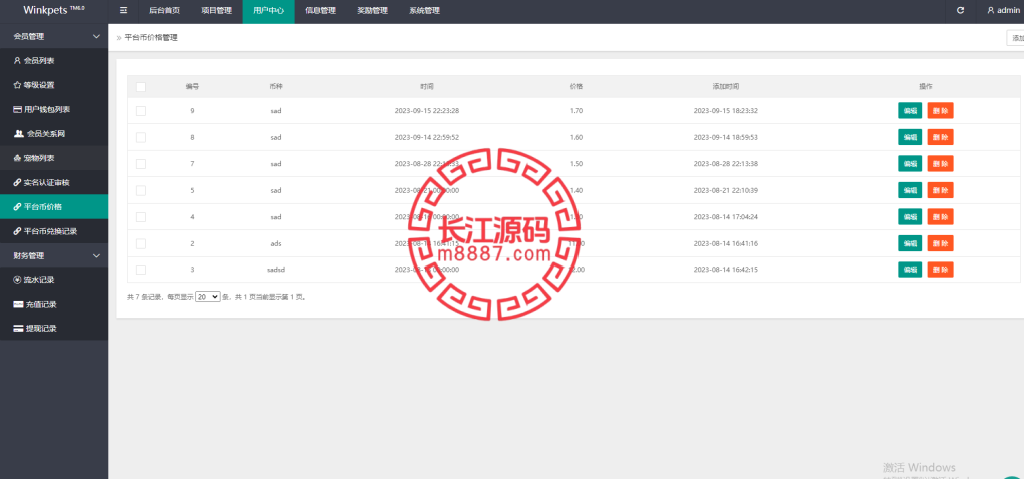
Task: Delete row 5 priced 1.40
Action: click(940, 190)
